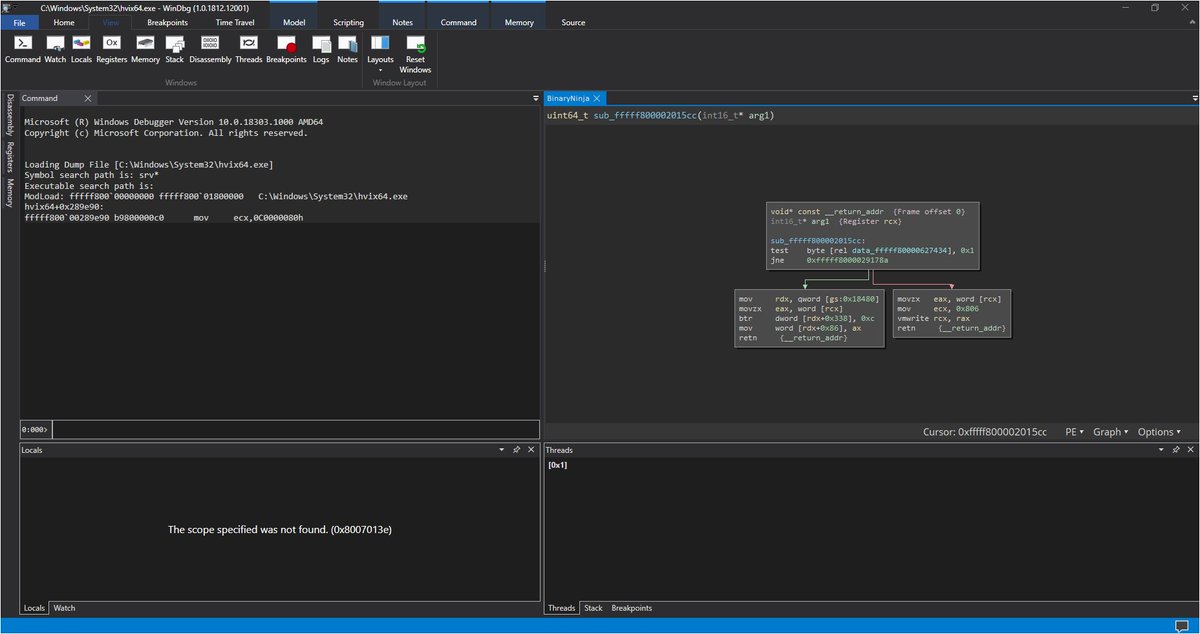The width and height of the screenshot is (1200, 634).
Task: Open the Scripting ribbon tab
Action: point(348,22)
